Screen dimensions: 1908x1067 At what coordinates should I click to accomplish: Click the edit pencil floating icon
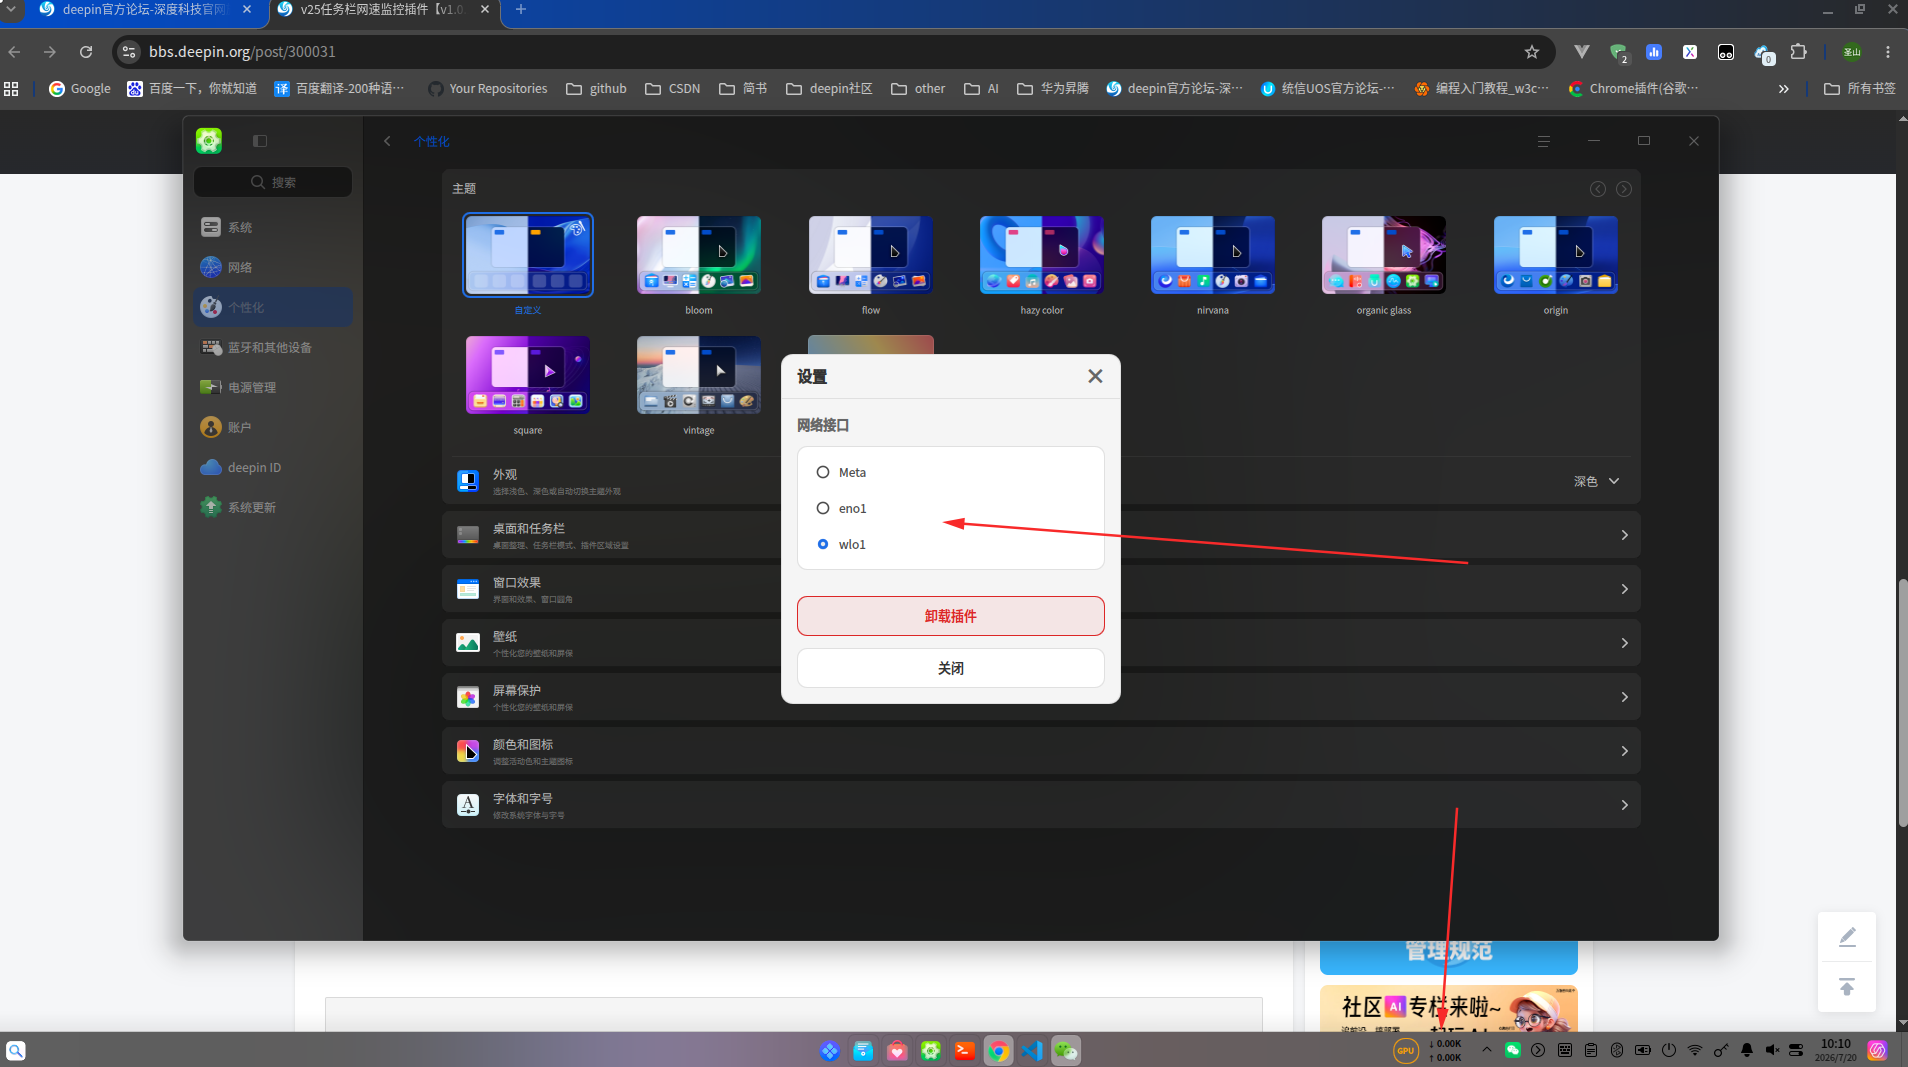click(x=1847, y=937)
